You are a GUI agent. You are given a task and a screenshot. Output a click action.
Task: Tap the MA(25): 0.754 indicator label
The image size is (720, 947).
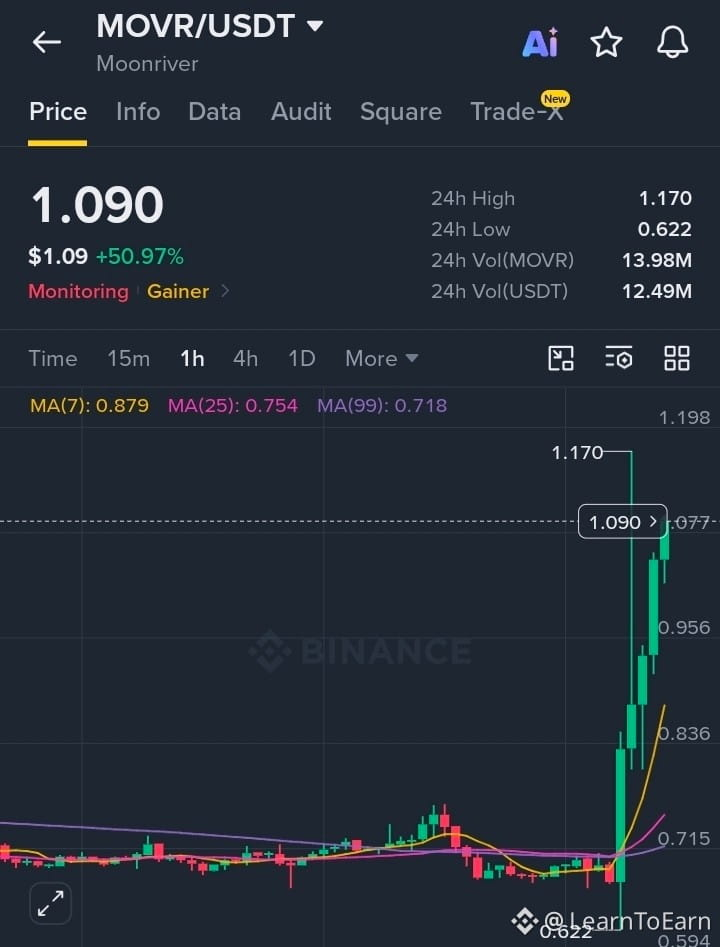coord(233,405)
